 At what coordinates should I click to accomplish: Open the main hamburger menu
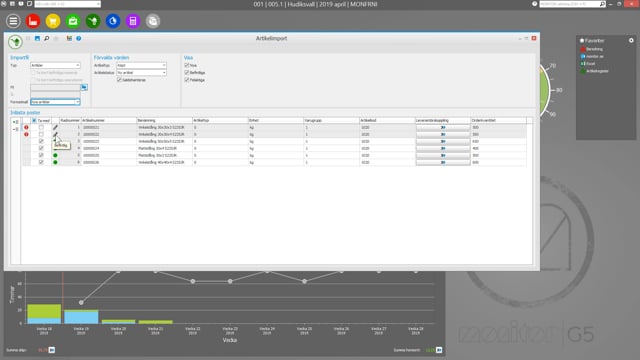13,21
